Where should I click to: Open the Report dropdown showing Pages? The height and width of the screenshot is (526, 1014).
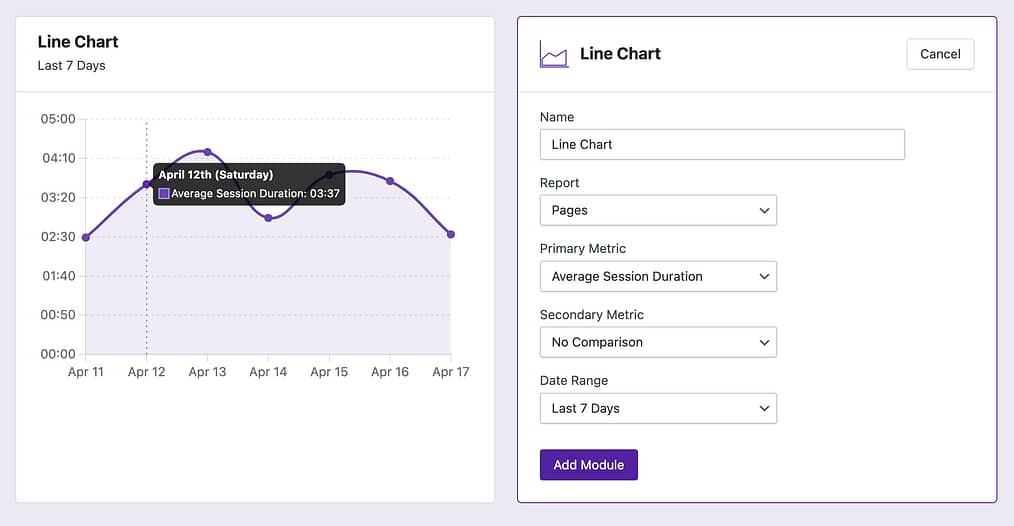click(x=658, y=210)
